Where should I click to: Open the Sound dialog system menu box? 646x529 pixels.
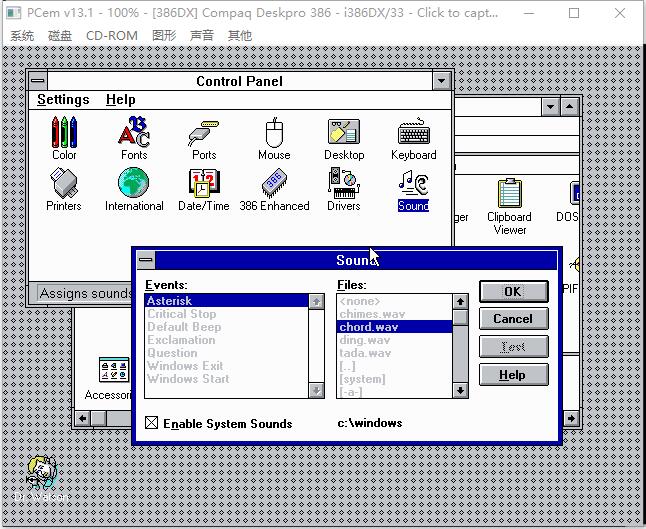145,260
